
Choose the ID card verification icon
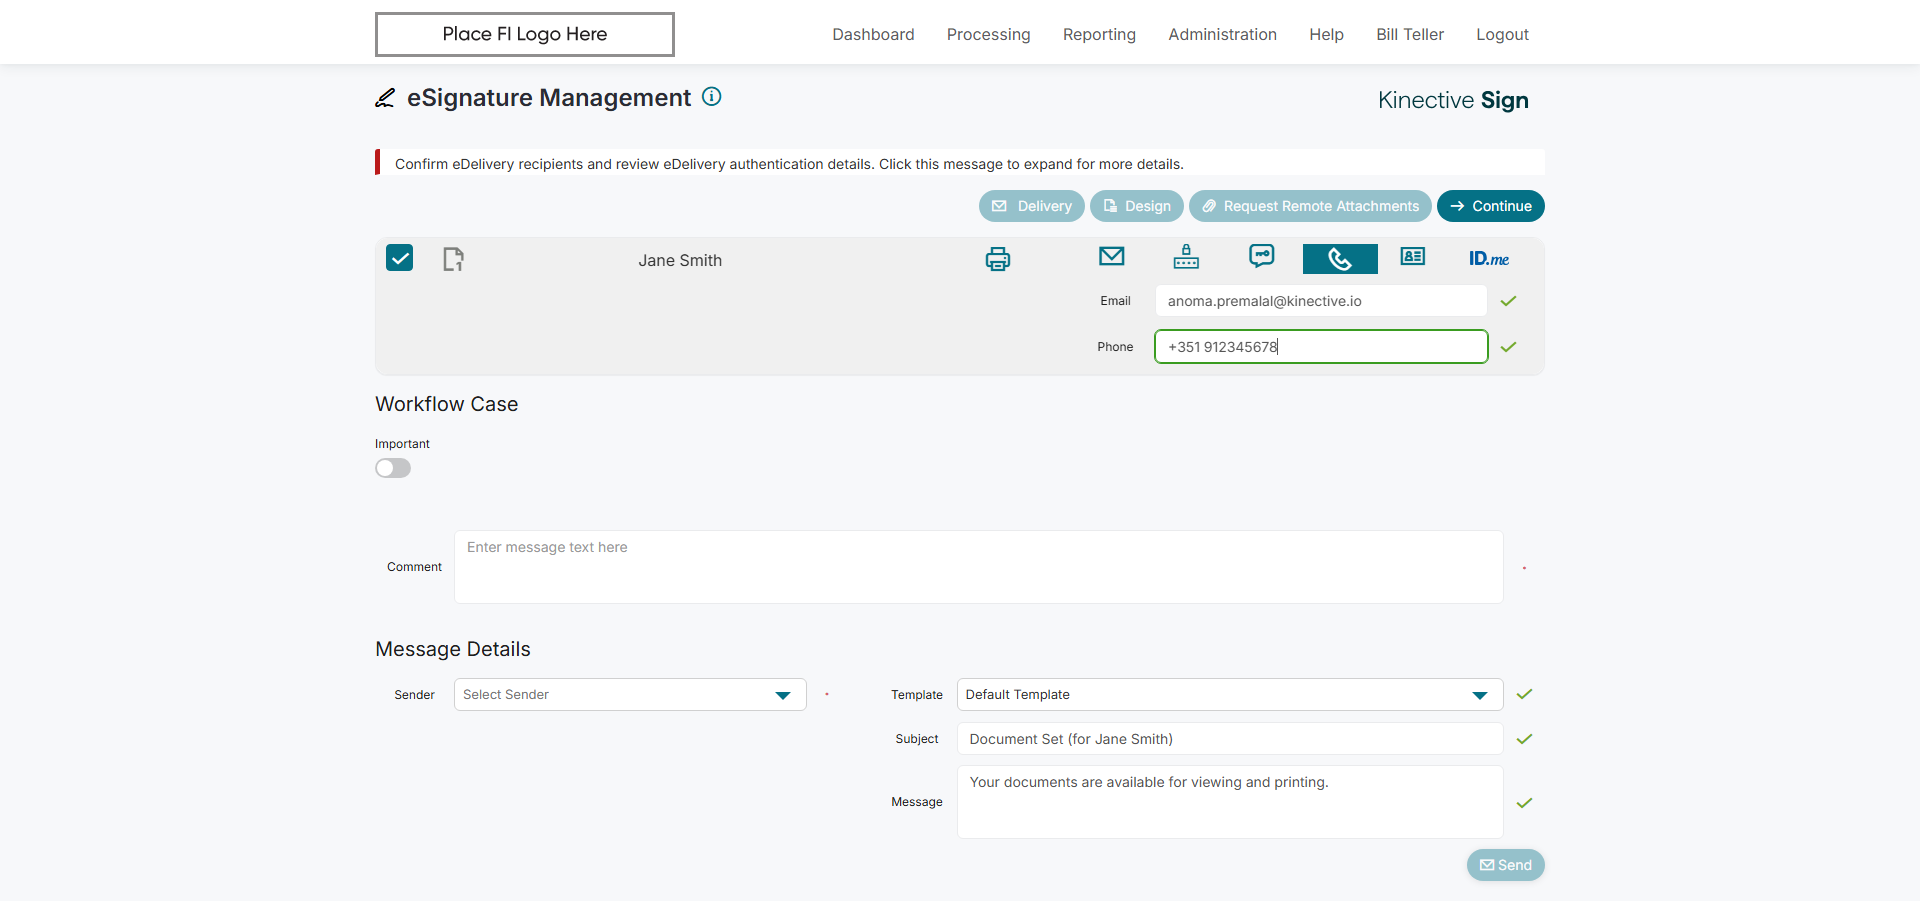click(1413, 257)
